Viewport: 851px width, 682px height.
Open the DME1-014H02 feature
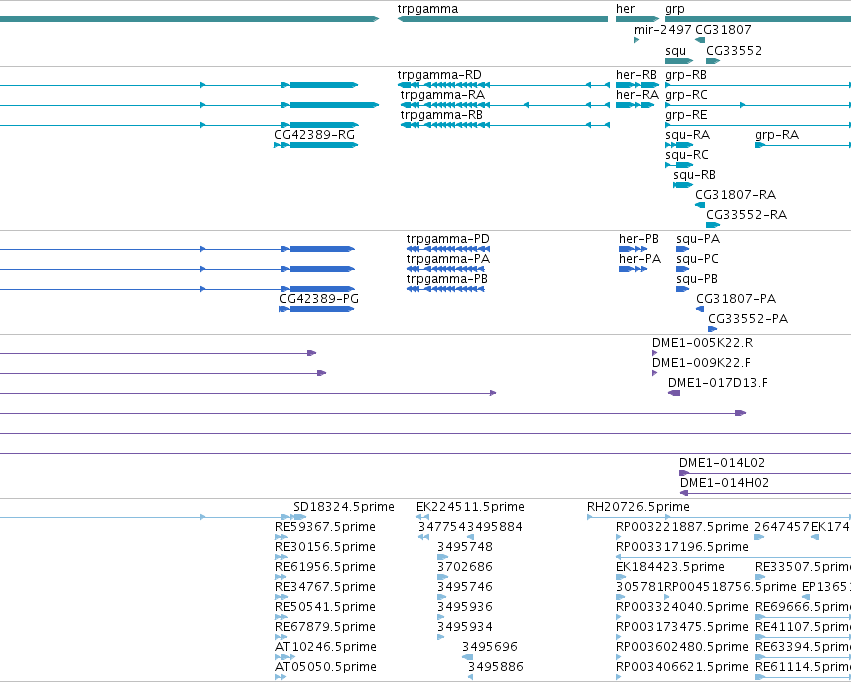pyautogui.click(x=765, y=493)
